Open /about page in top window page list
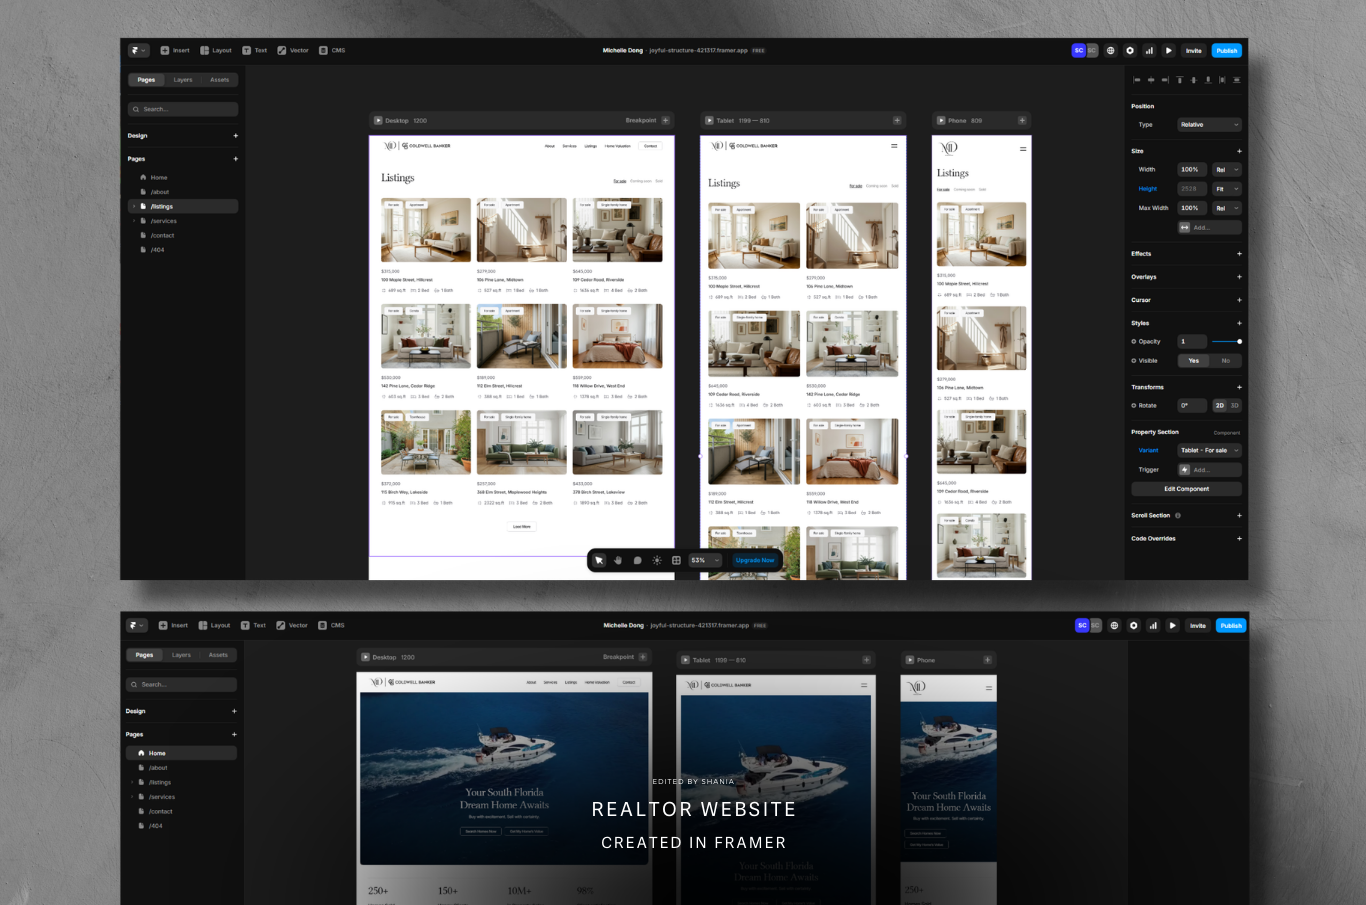Viewport: 1366px width, 905px height. 183,192
